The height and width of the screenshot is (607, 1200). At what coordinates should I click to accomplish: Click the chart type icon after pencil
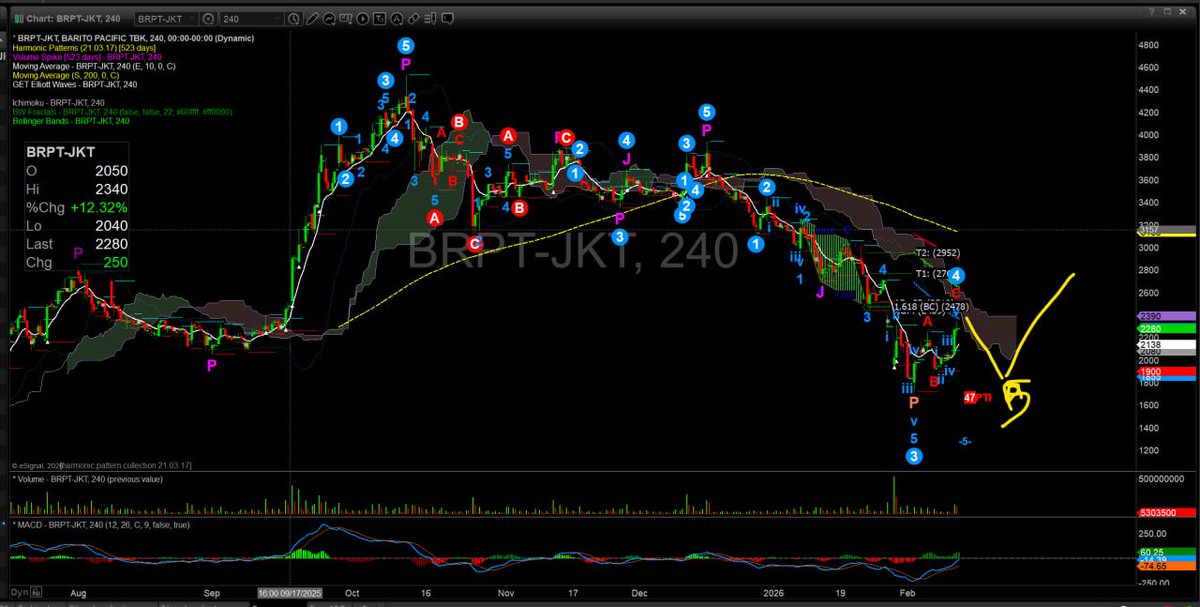[x=330, y=19]
